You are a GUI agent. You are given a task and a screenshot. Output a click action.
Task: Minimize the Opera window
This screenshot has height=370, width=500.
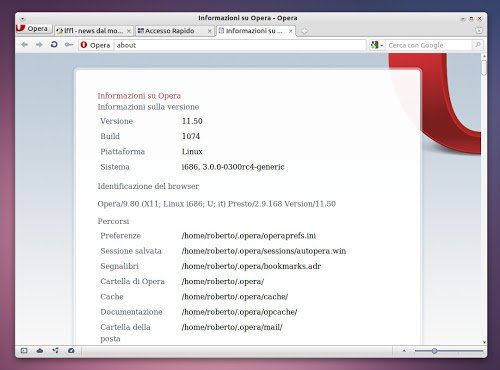tap(463, 19)
